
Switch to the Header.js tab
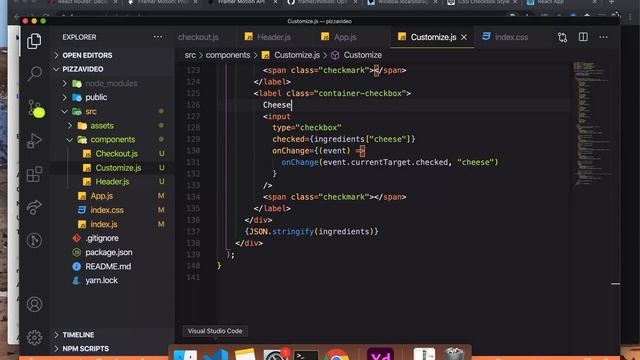pyautogui.click(x=268, y=37)
